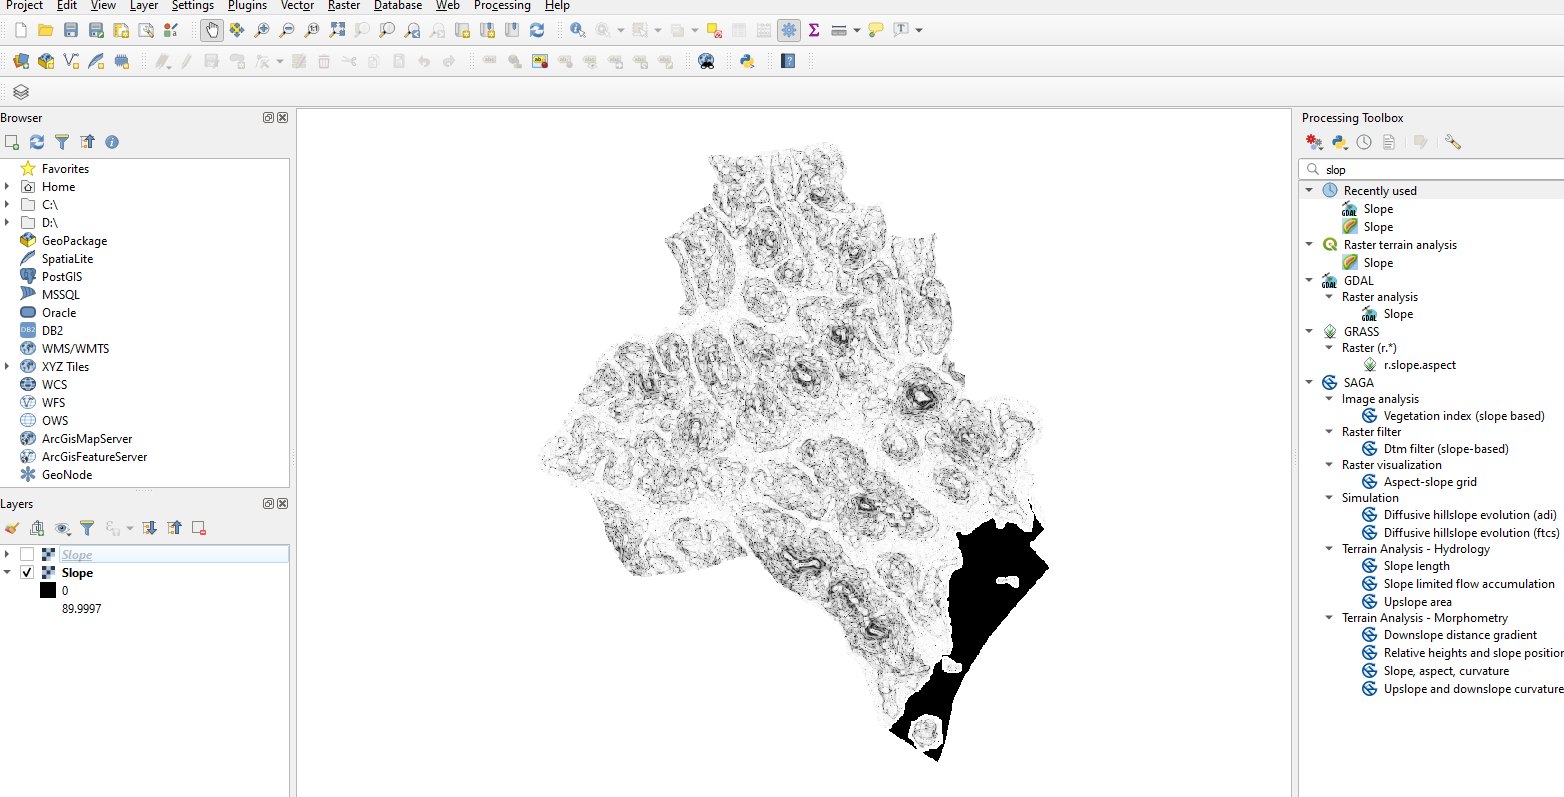This screenshot has height=797, width=1564.
Task: Run the GRASS r.slope.aspect algorithm
Action: coord(1420,364)
